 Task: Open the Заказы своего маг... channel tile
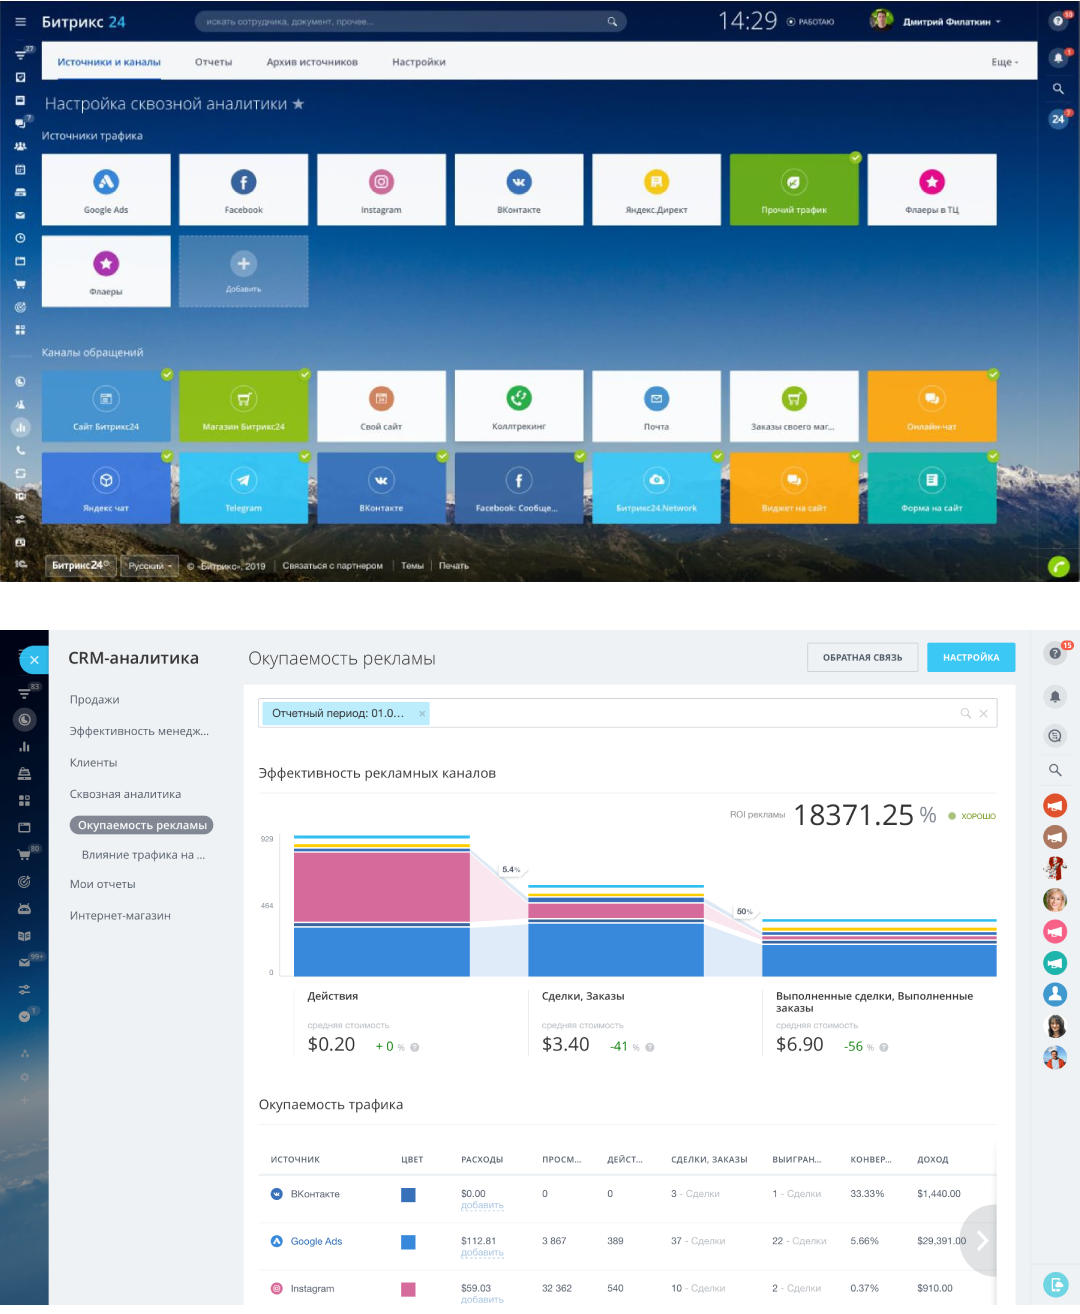pyautogui.click(x=794, y=406)
